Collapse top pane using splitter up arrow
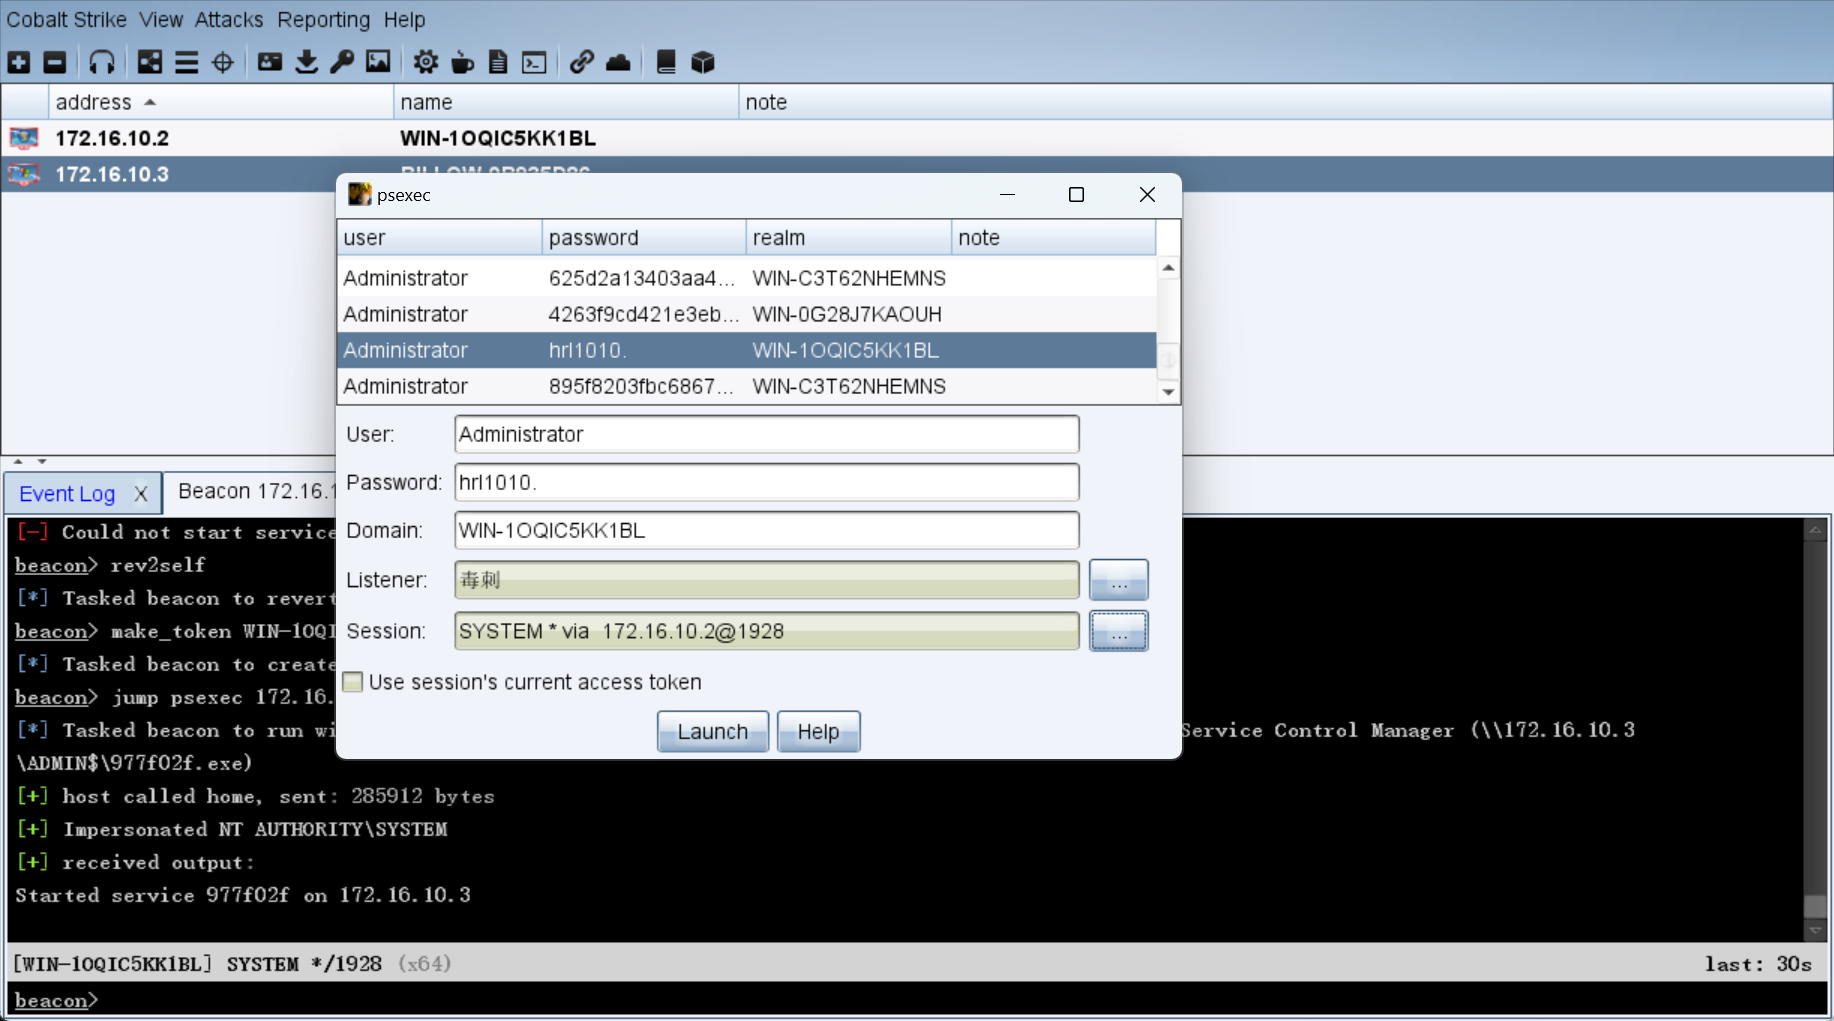 click(x=18, y=461)
